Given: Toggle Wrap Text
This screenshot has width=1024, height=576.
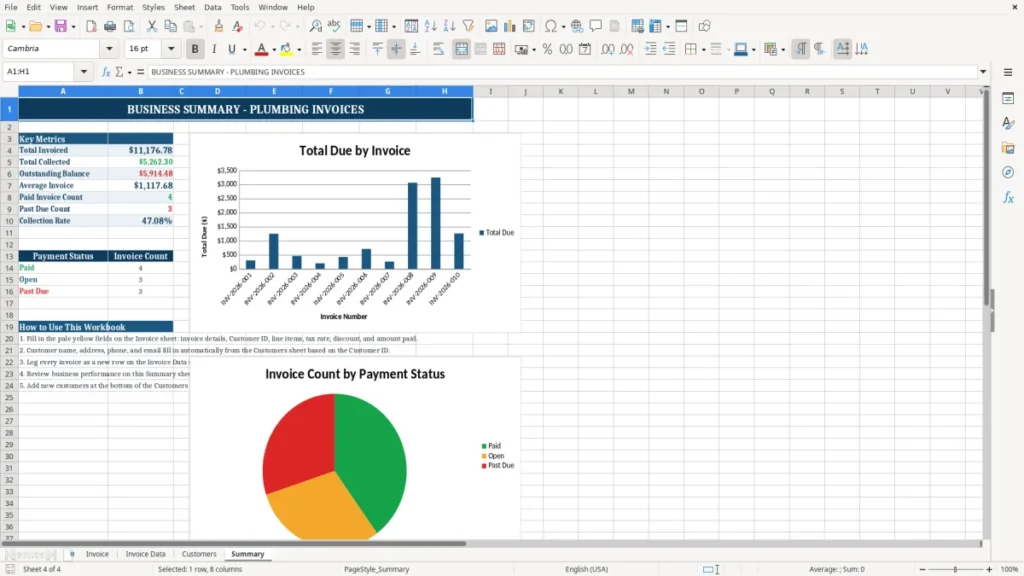Looking at the screenshot, I should [x=438, y=49].
